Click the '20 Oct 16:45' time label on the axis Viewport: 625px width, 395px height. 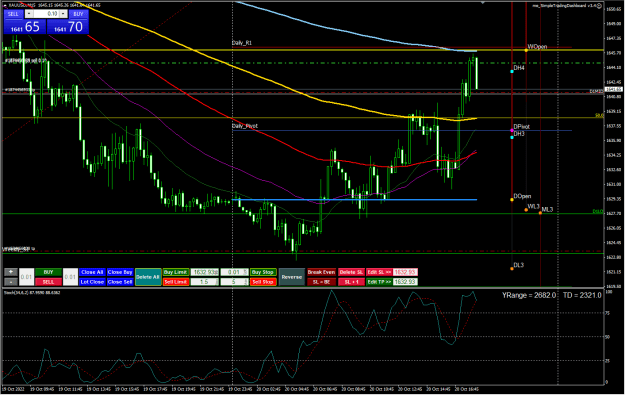tap(466, 389)
